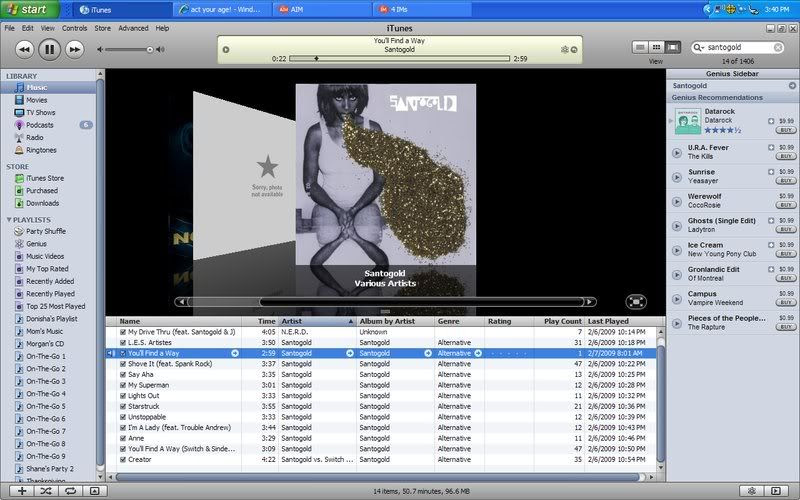Uncheck the L.E.S. Artistes song checkbox
Image resolution: width=800 pixels, height=500 pixels.
click(x=123, y=343)
